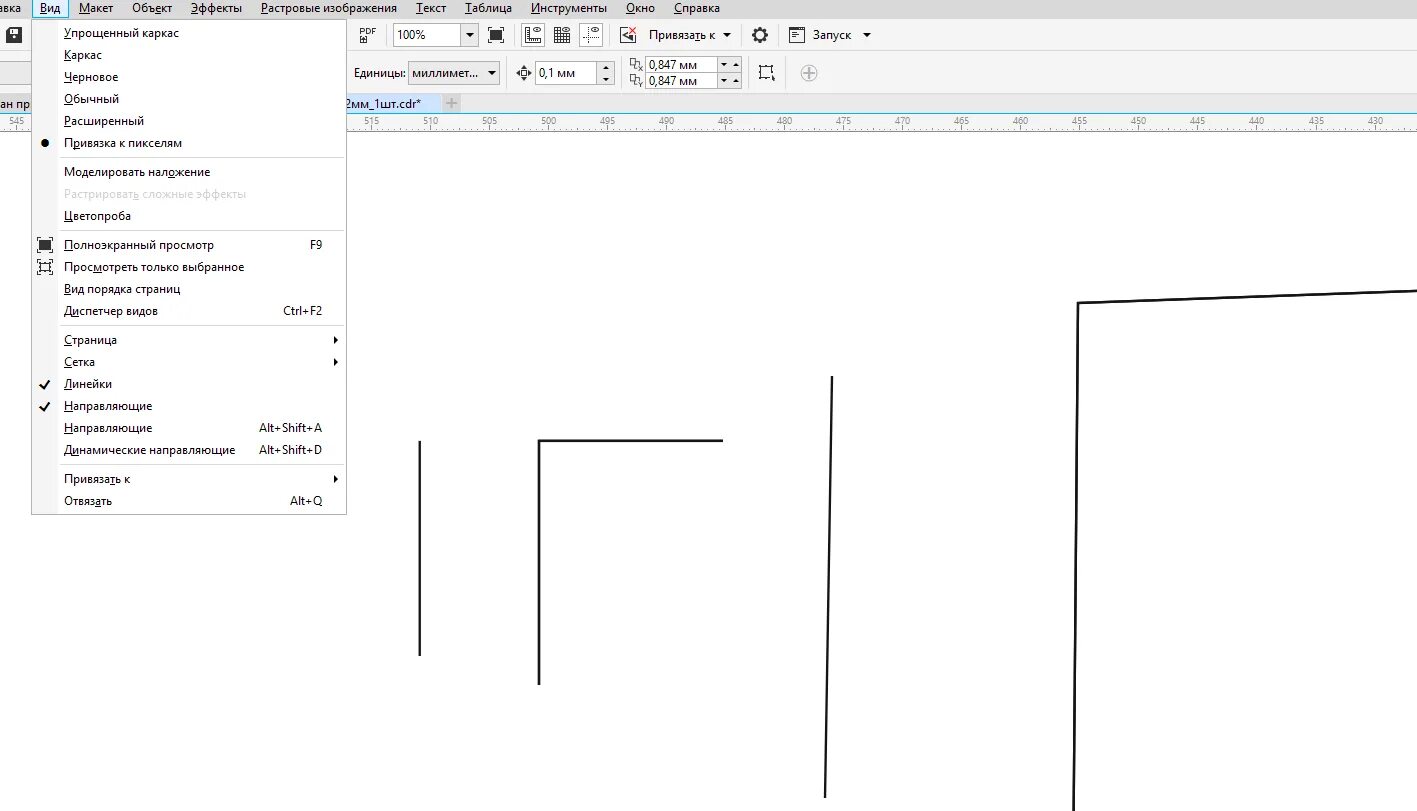Open Диспетчер видов (Ctrl+F2)
The width and height of the screenshot is (1417, 811).
coord(189,311)
